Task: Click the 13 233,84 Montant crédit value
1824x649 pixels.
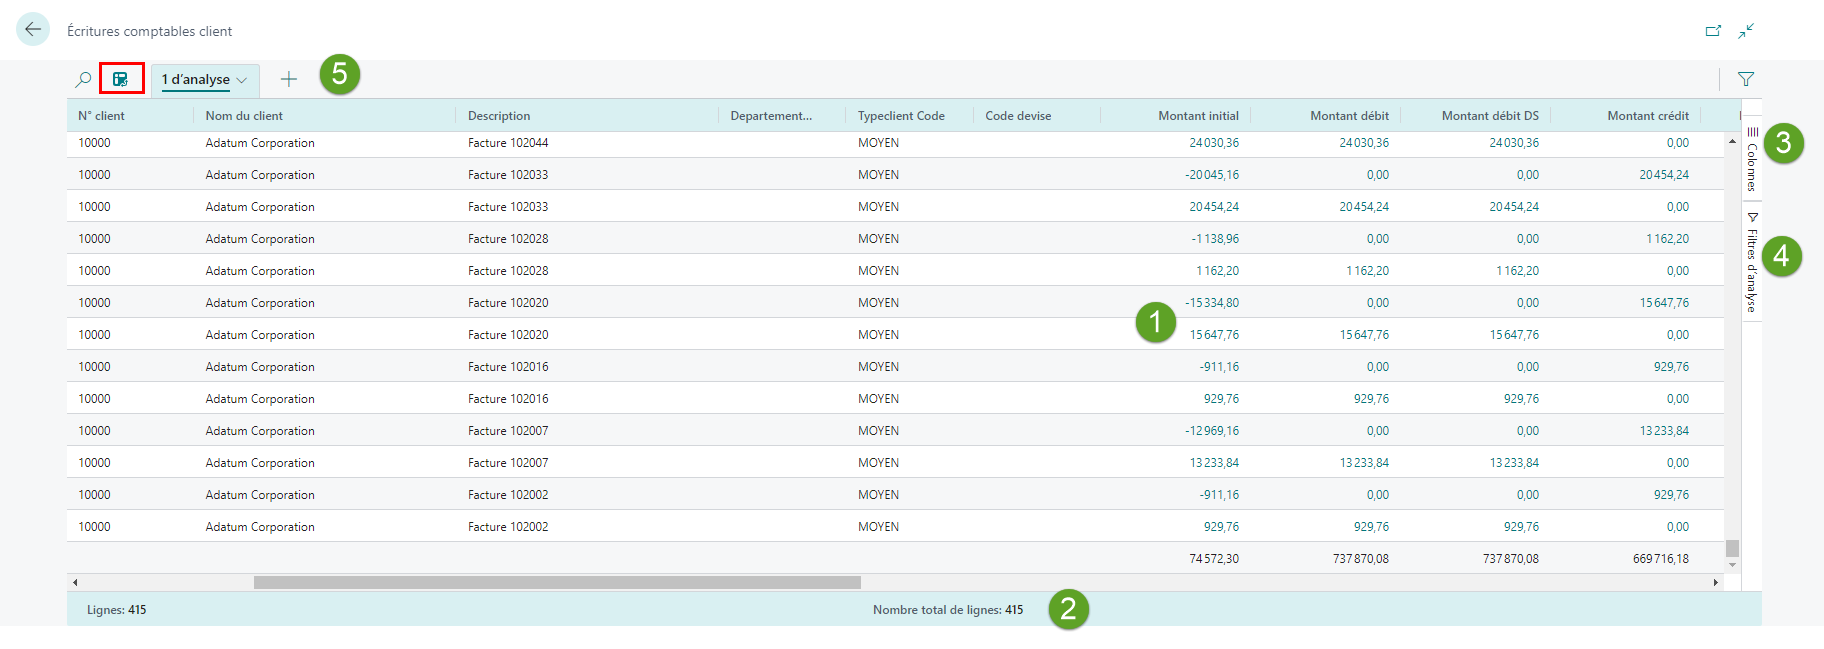Action: pos(1664,431)
